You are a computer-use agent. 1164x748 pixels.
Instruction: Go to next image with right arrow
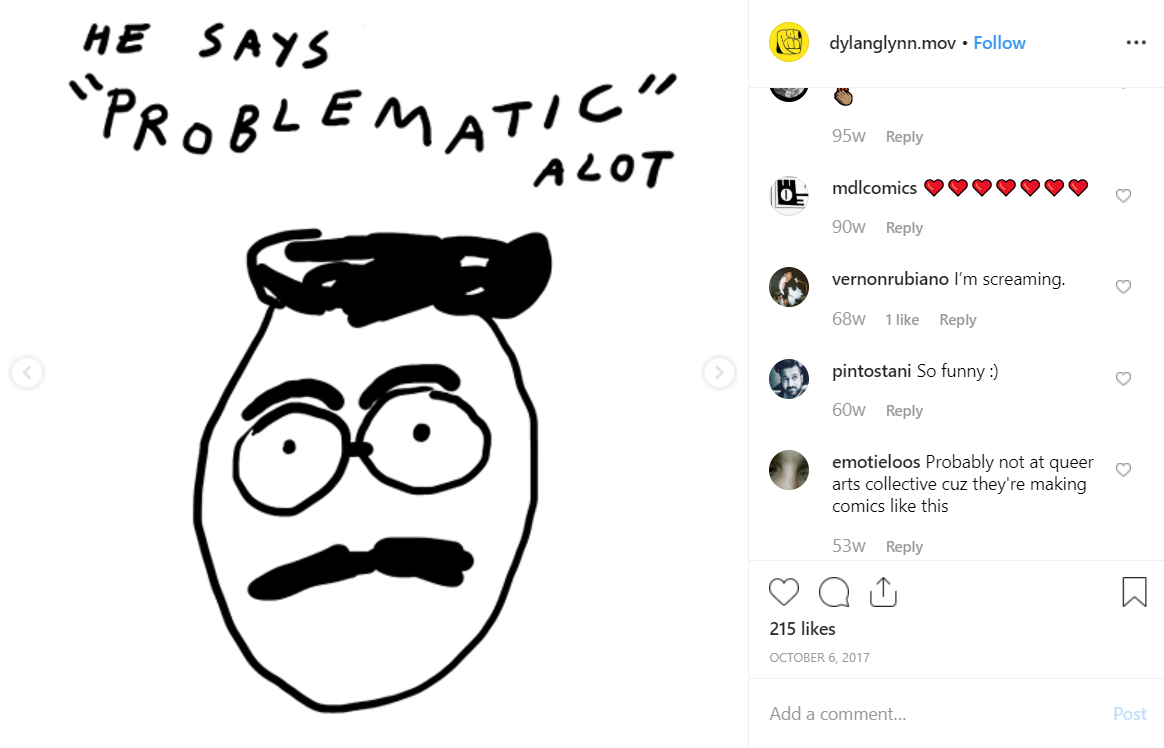pyautogui.click(x=719, y=373)
